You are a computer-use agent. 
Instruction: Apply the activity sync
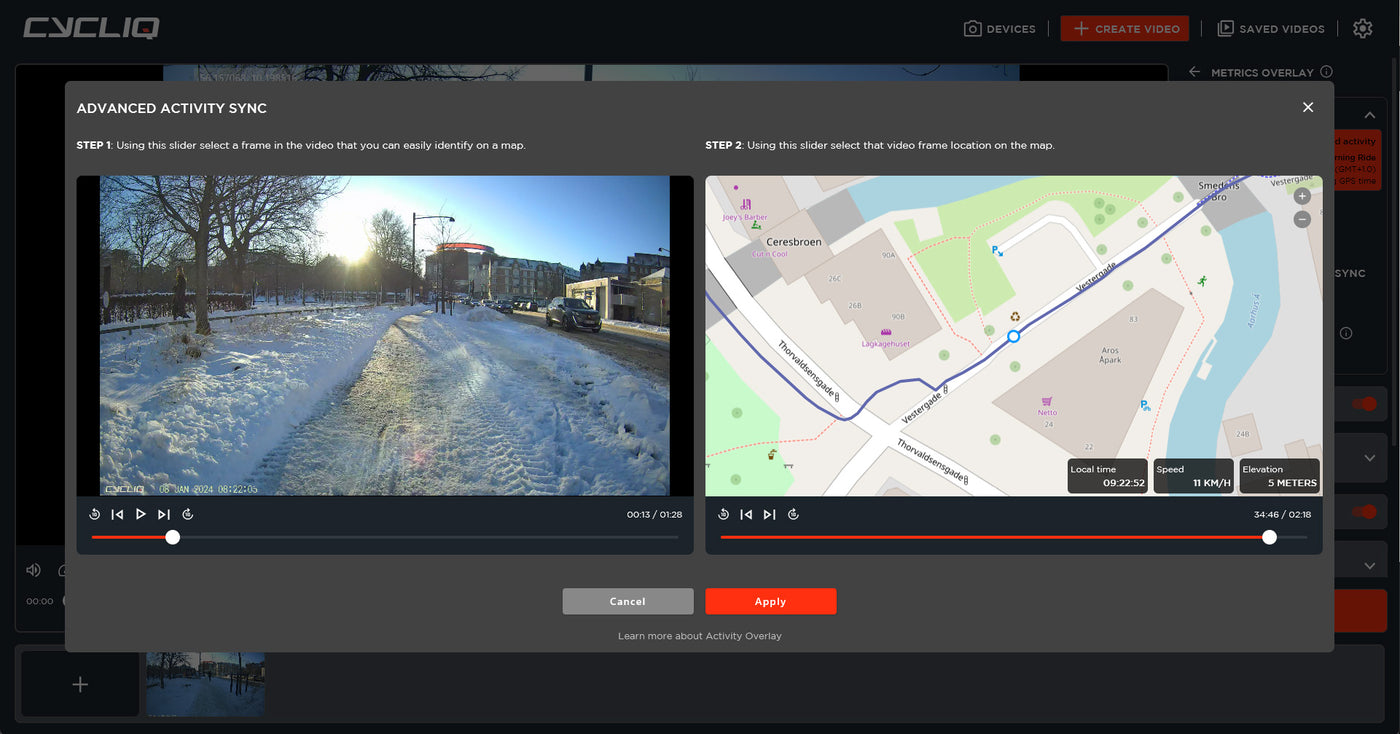coord(771,601)
